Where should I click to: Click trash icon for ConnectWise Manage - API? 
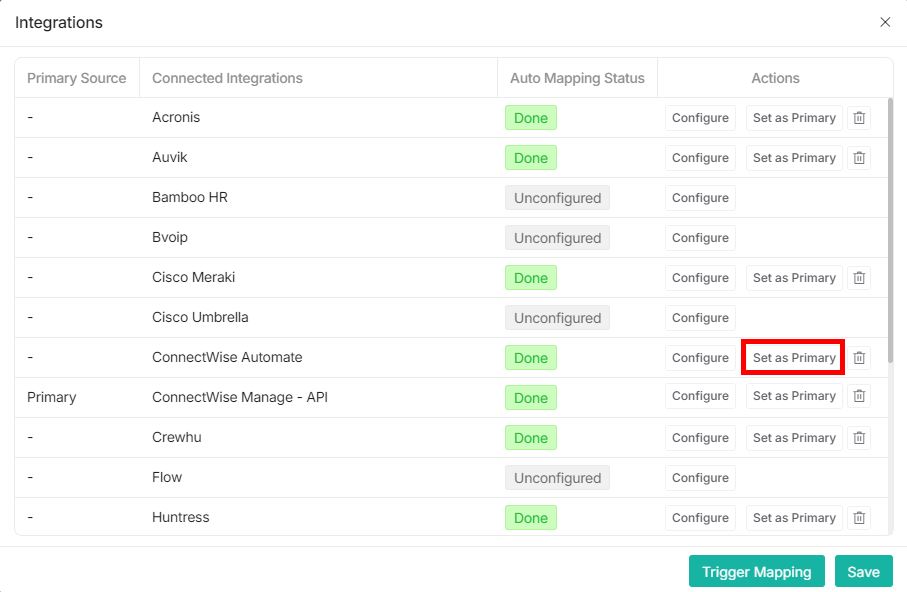click(x=858, y=396)
